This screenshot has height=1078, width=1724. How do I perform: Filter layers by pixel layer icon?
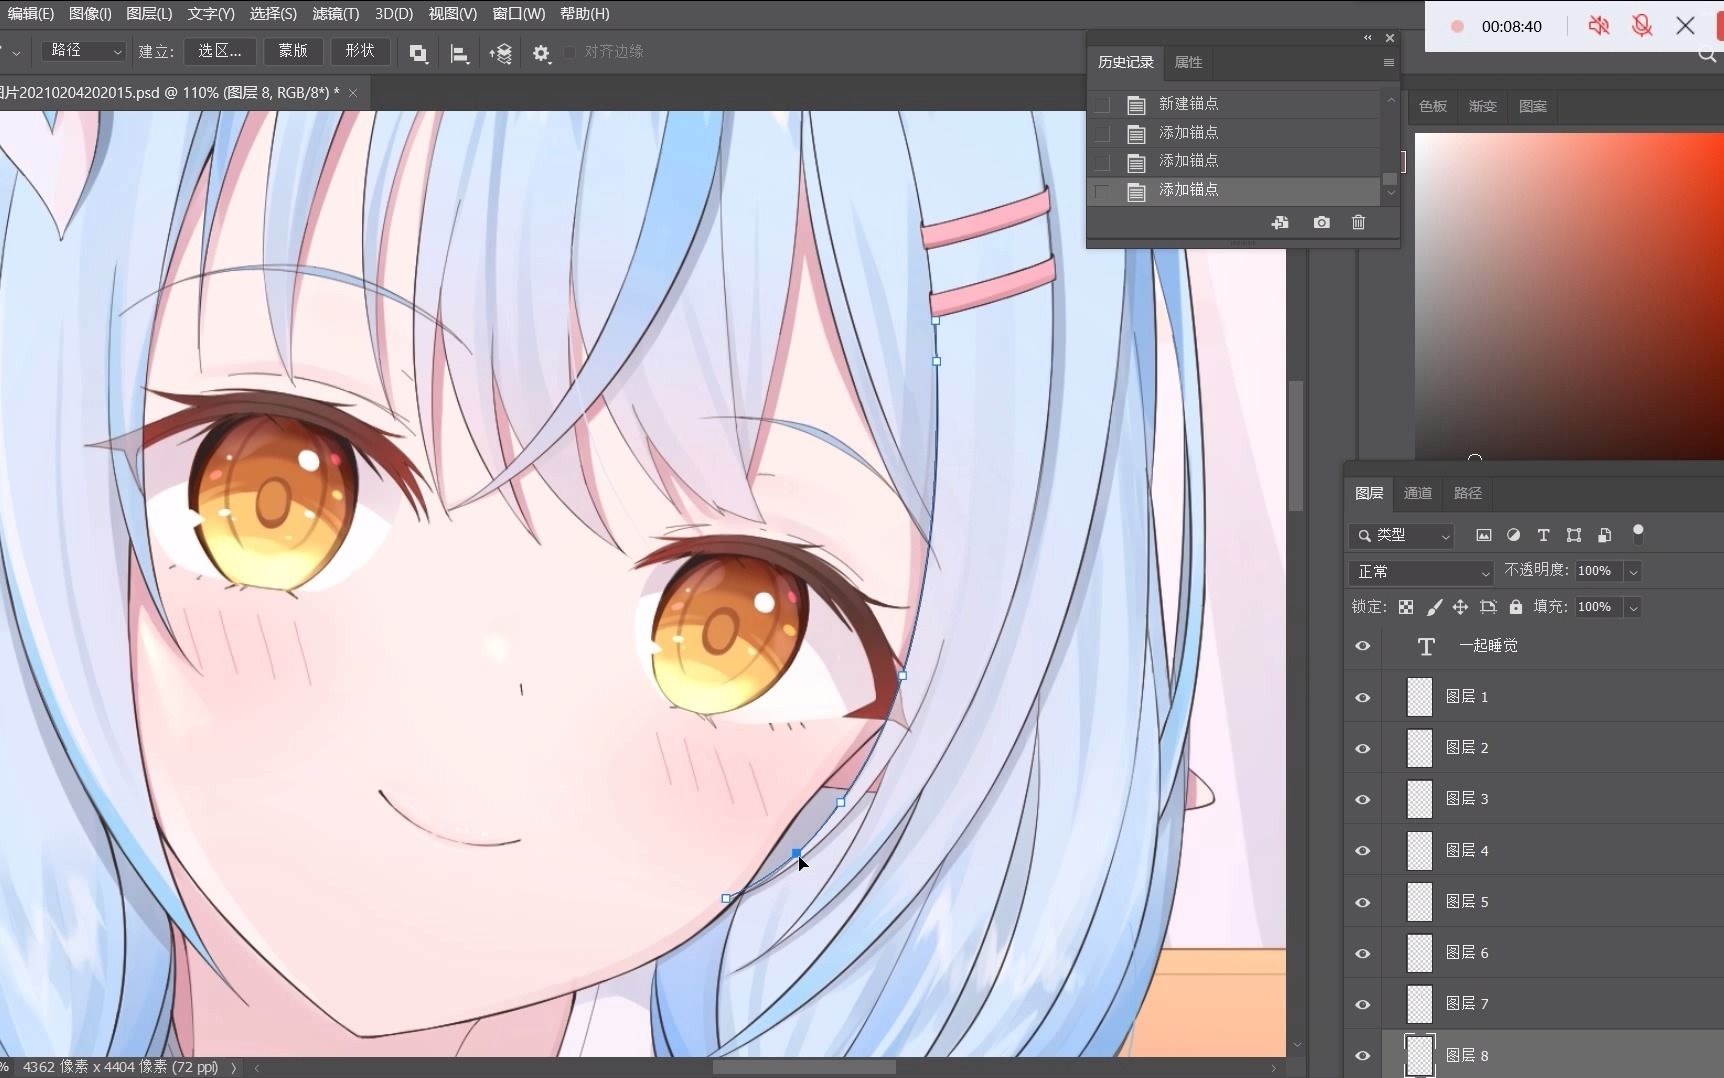(x=1483, y=535)
